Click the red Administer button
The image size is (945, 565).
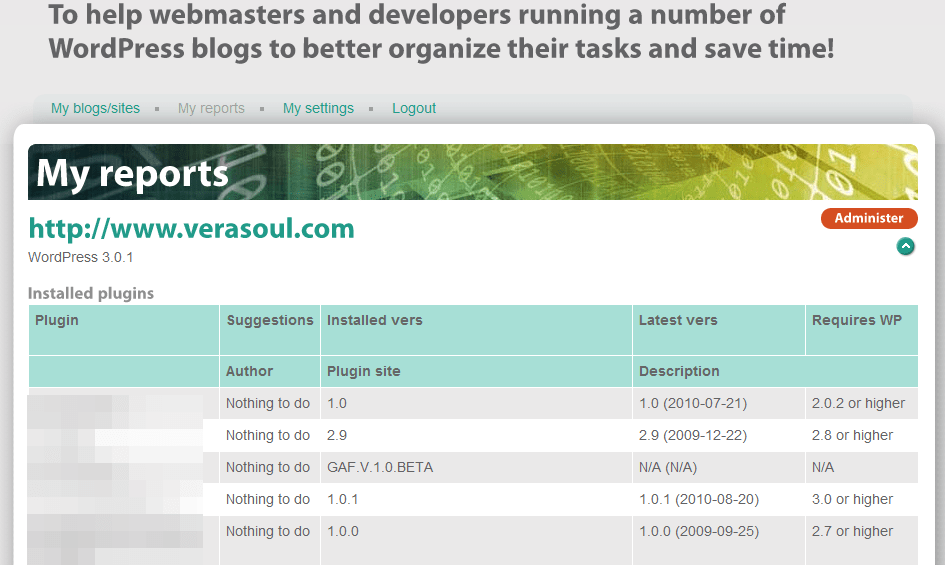coord(868,218)
